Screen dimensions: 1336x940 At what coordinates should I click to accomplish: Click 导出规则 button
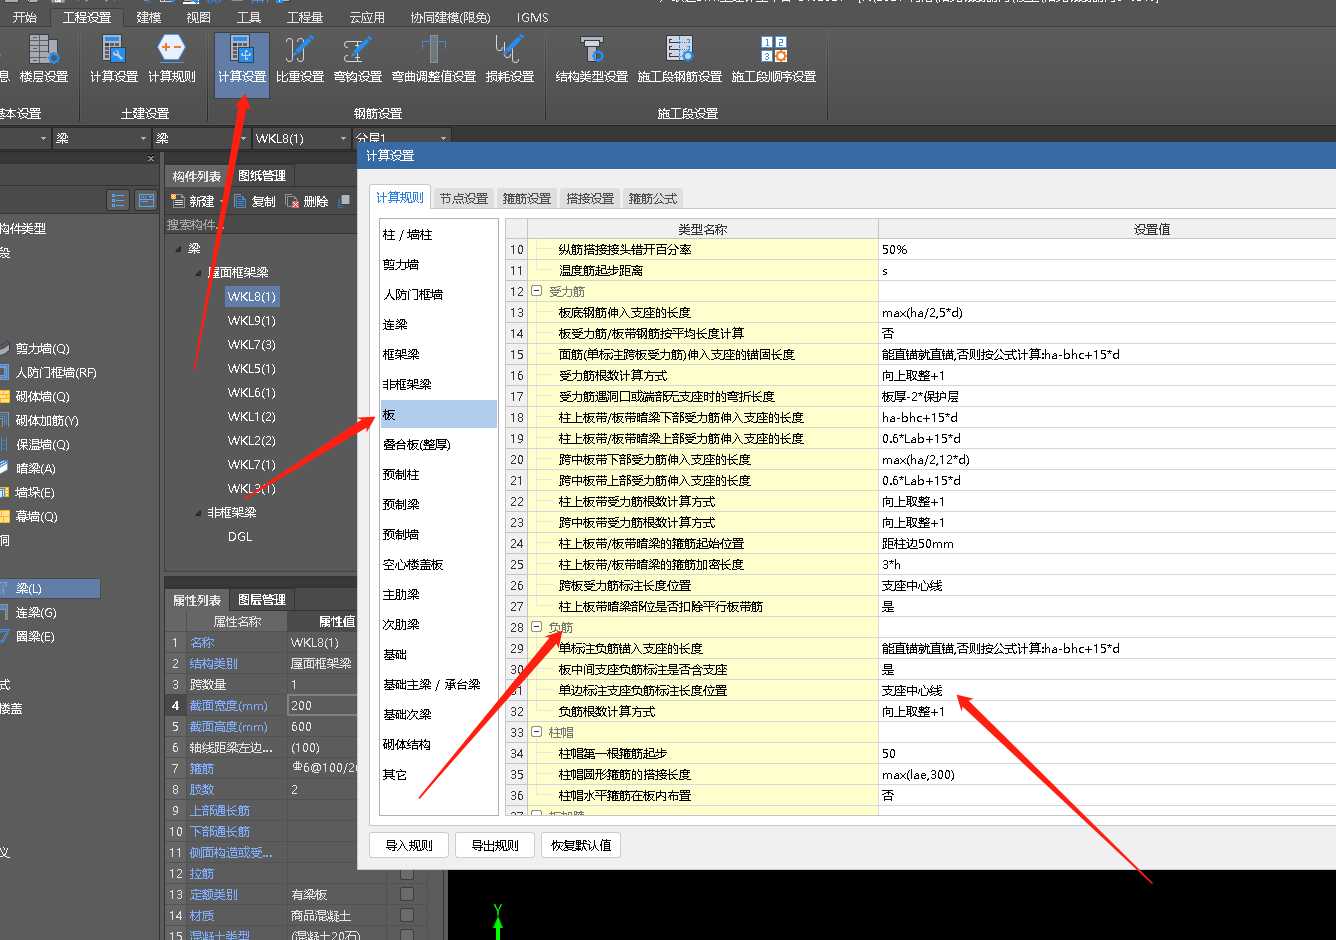pos(495,845)
